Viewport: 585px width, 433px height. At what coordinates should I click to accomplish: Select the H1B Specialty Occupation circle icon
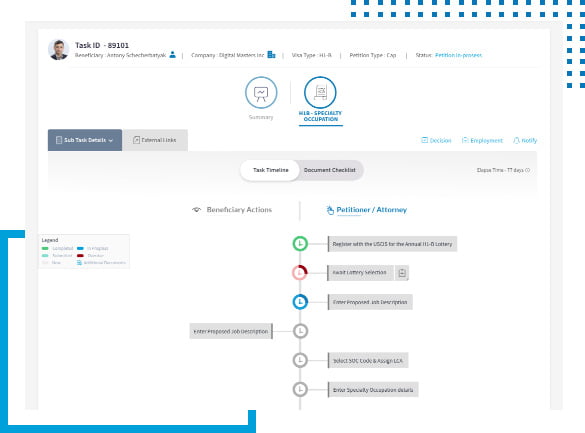coord(320,92)
